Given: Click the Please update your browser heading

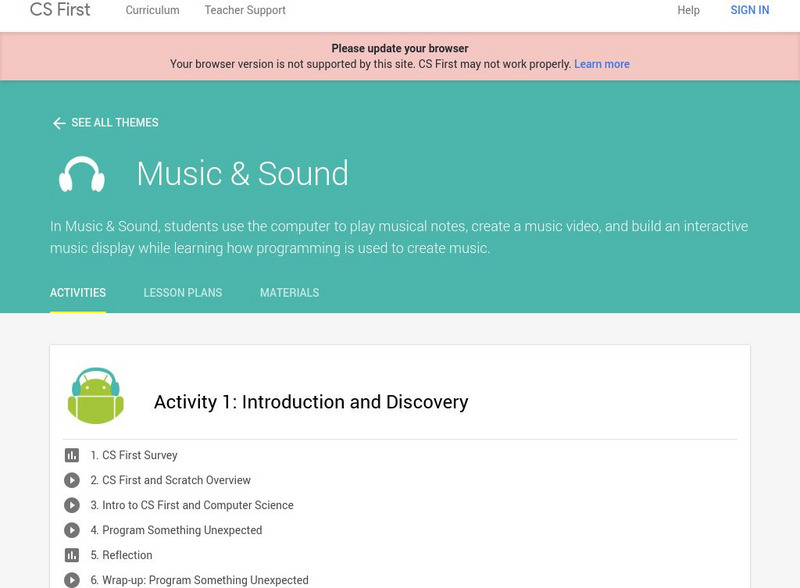Looking at the screenshot, I should click(400, 48).
